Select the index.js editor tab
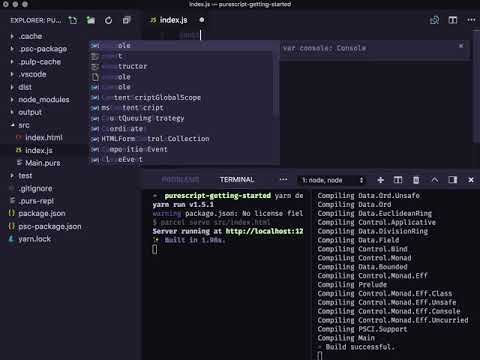Image resolution: width=480 pixels, height=360 pixels. tap(173, 20)
